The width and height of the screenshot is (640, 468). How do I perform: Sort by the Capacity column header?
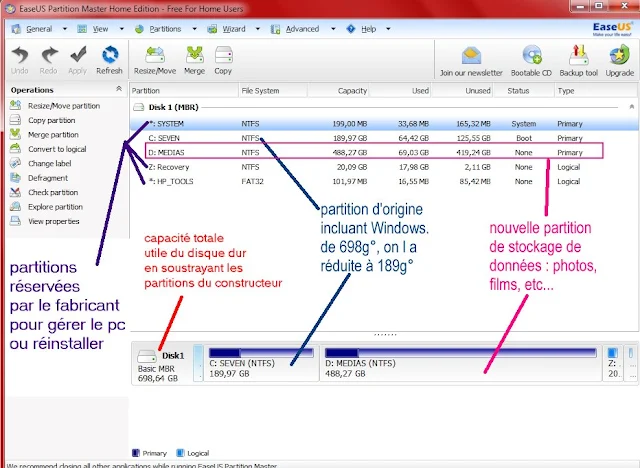pos(338,91)
